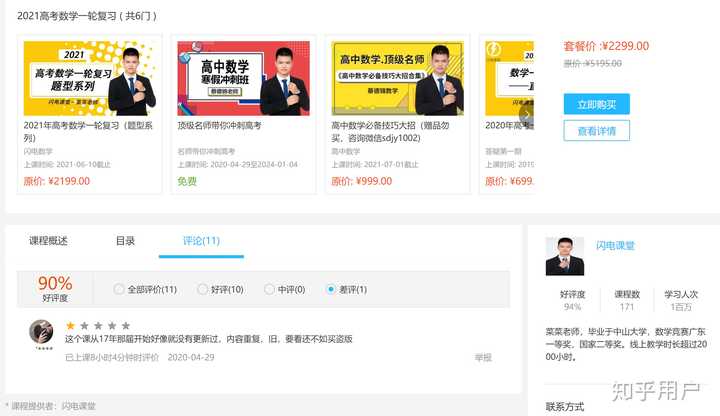The width and height of the screenshot is (720, 416).
Task: Click 举报 on the review
Action: [x=483, y=357]
